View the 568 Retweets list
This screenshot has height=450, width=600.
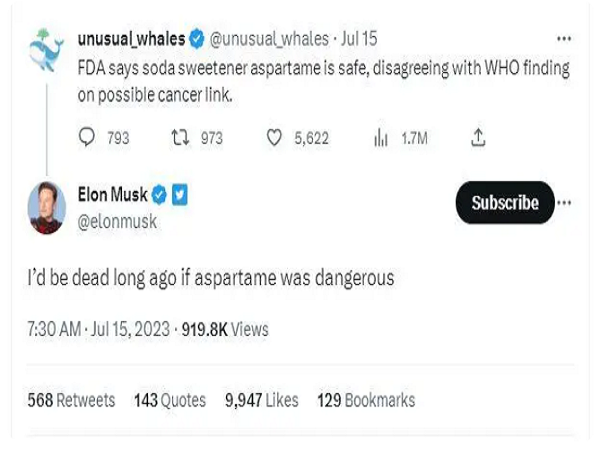(71, 400)
